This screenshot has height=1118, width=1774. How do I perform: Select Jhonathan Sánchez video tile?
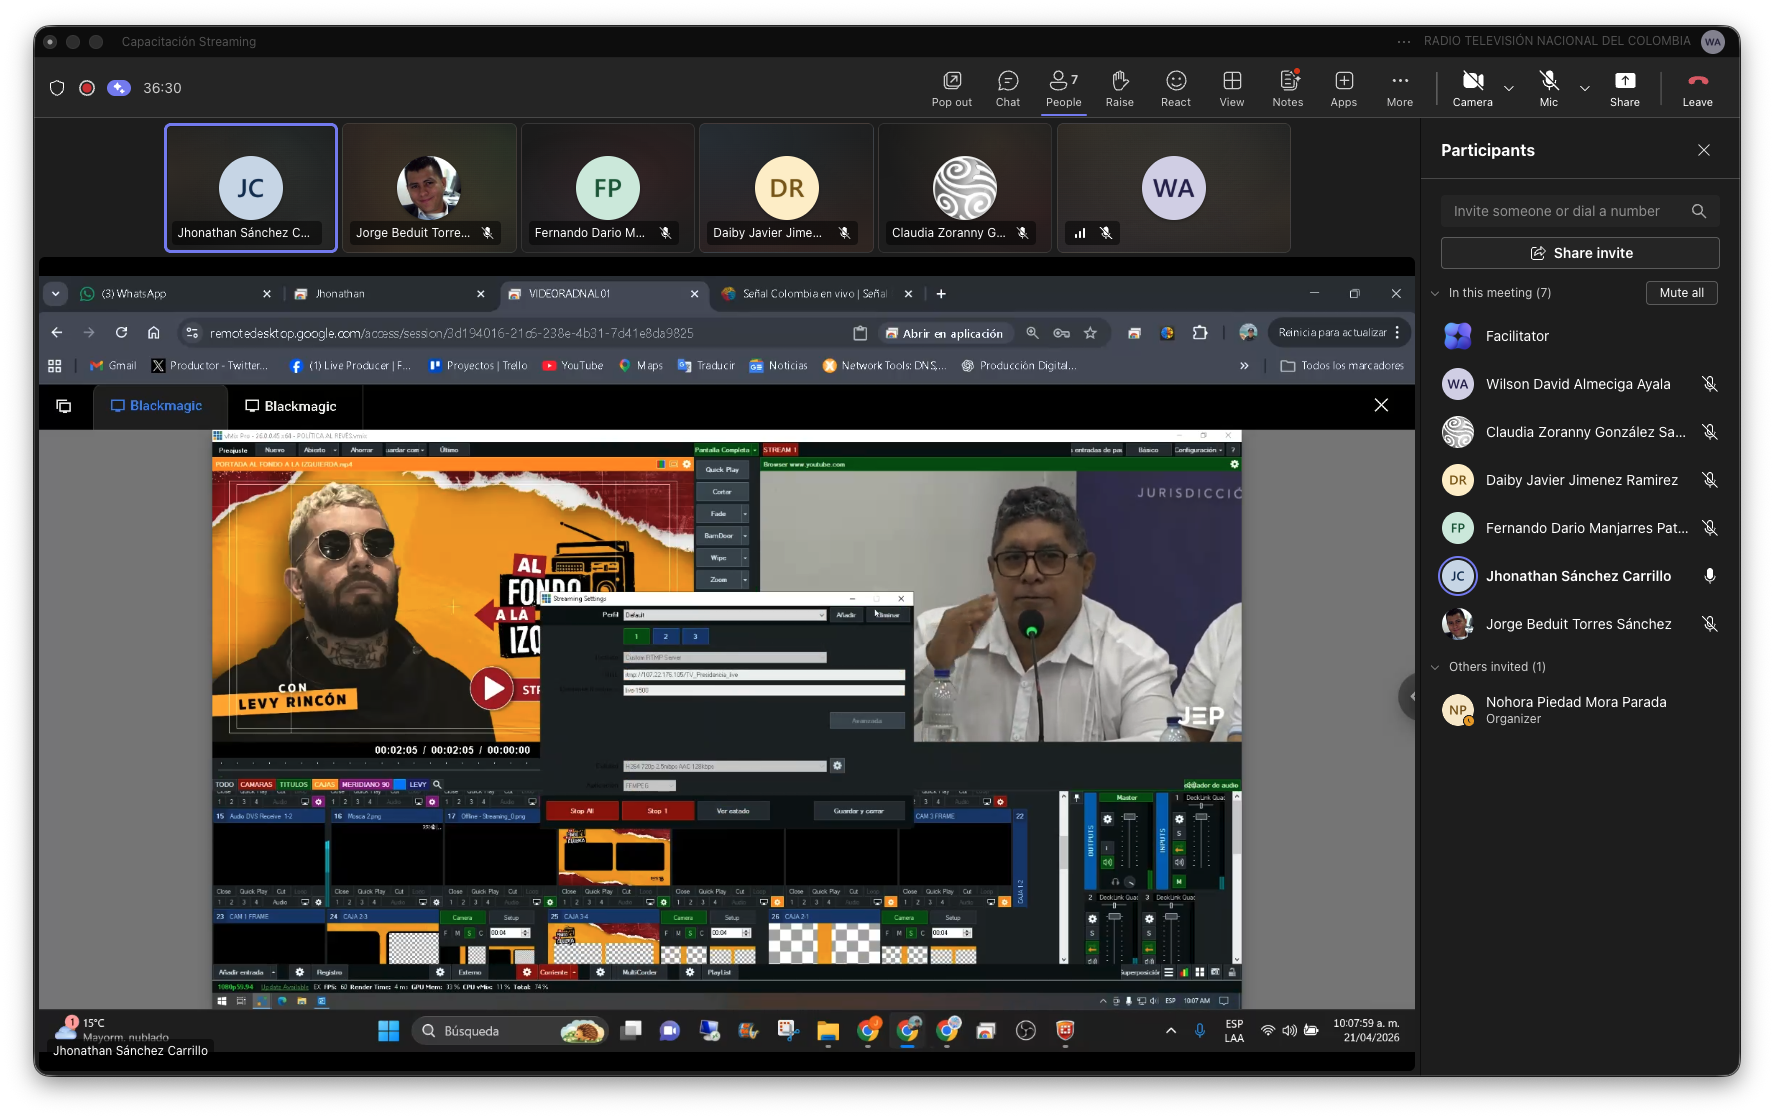click(x=251, y=188)
